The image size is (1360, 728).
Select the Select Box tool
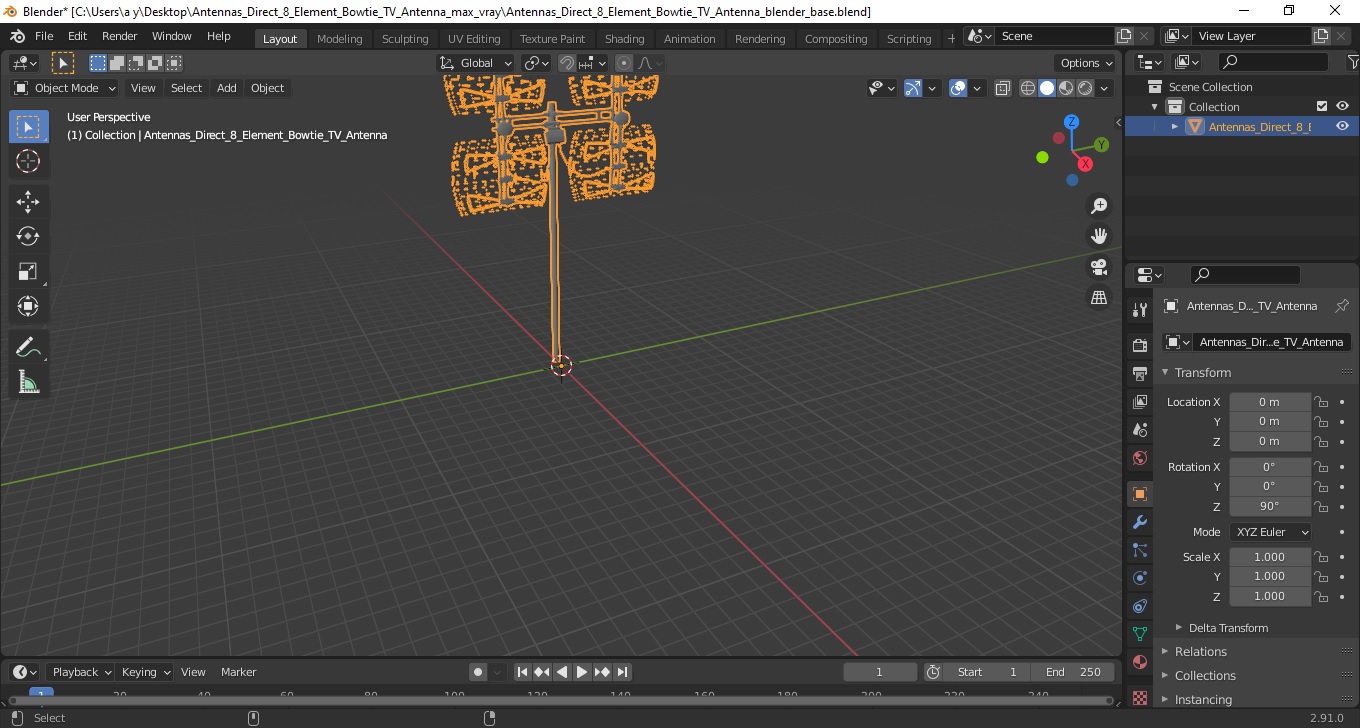tap(28, 126)
